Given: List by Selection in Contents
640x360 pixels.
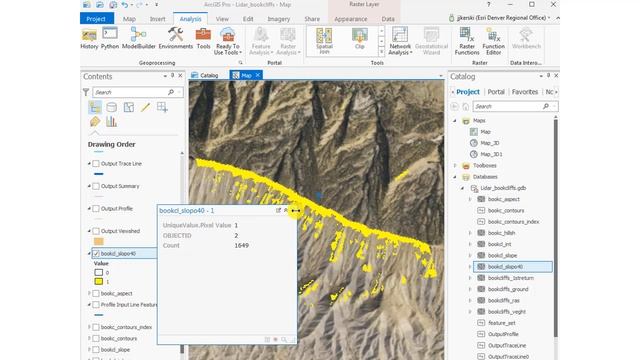Looking at the screenshot, I should (x=129, y=107).
